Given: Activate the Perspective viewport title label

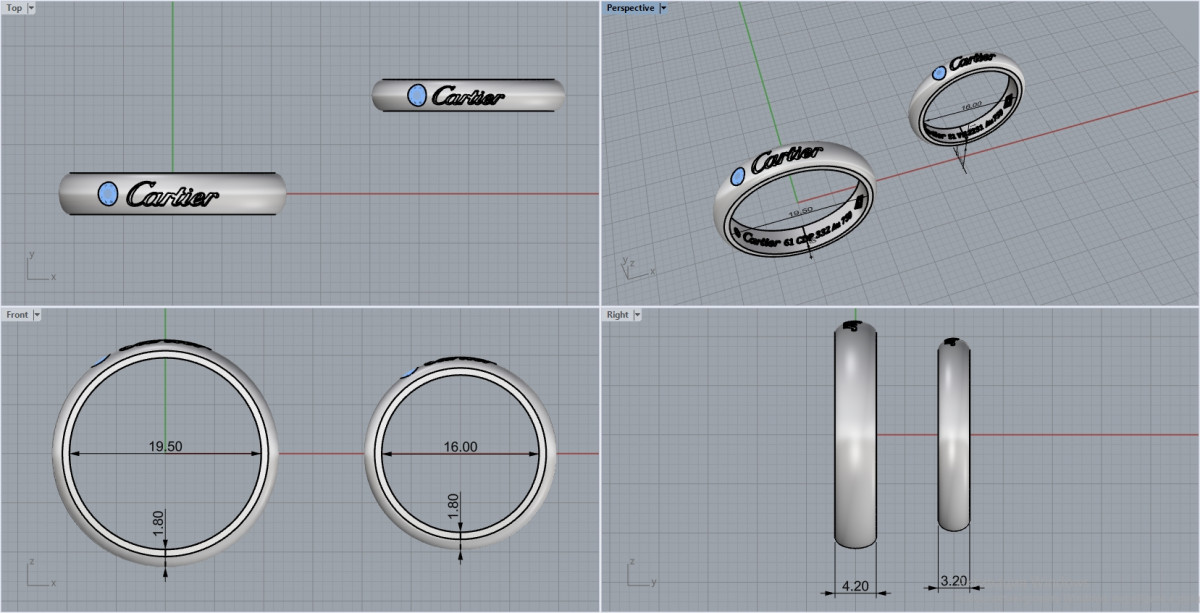Looking at the screenshot, I should pos(630,8).
